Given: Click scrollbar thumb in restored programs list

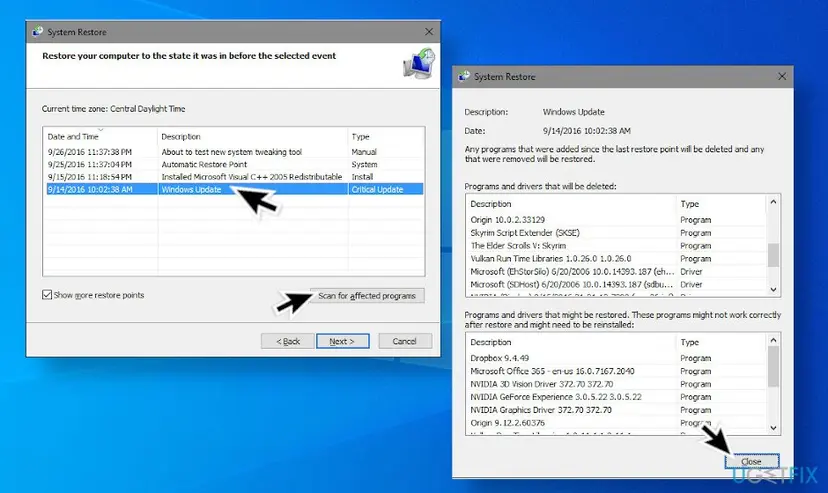Looking at the screenshot, I should (773, 367).
